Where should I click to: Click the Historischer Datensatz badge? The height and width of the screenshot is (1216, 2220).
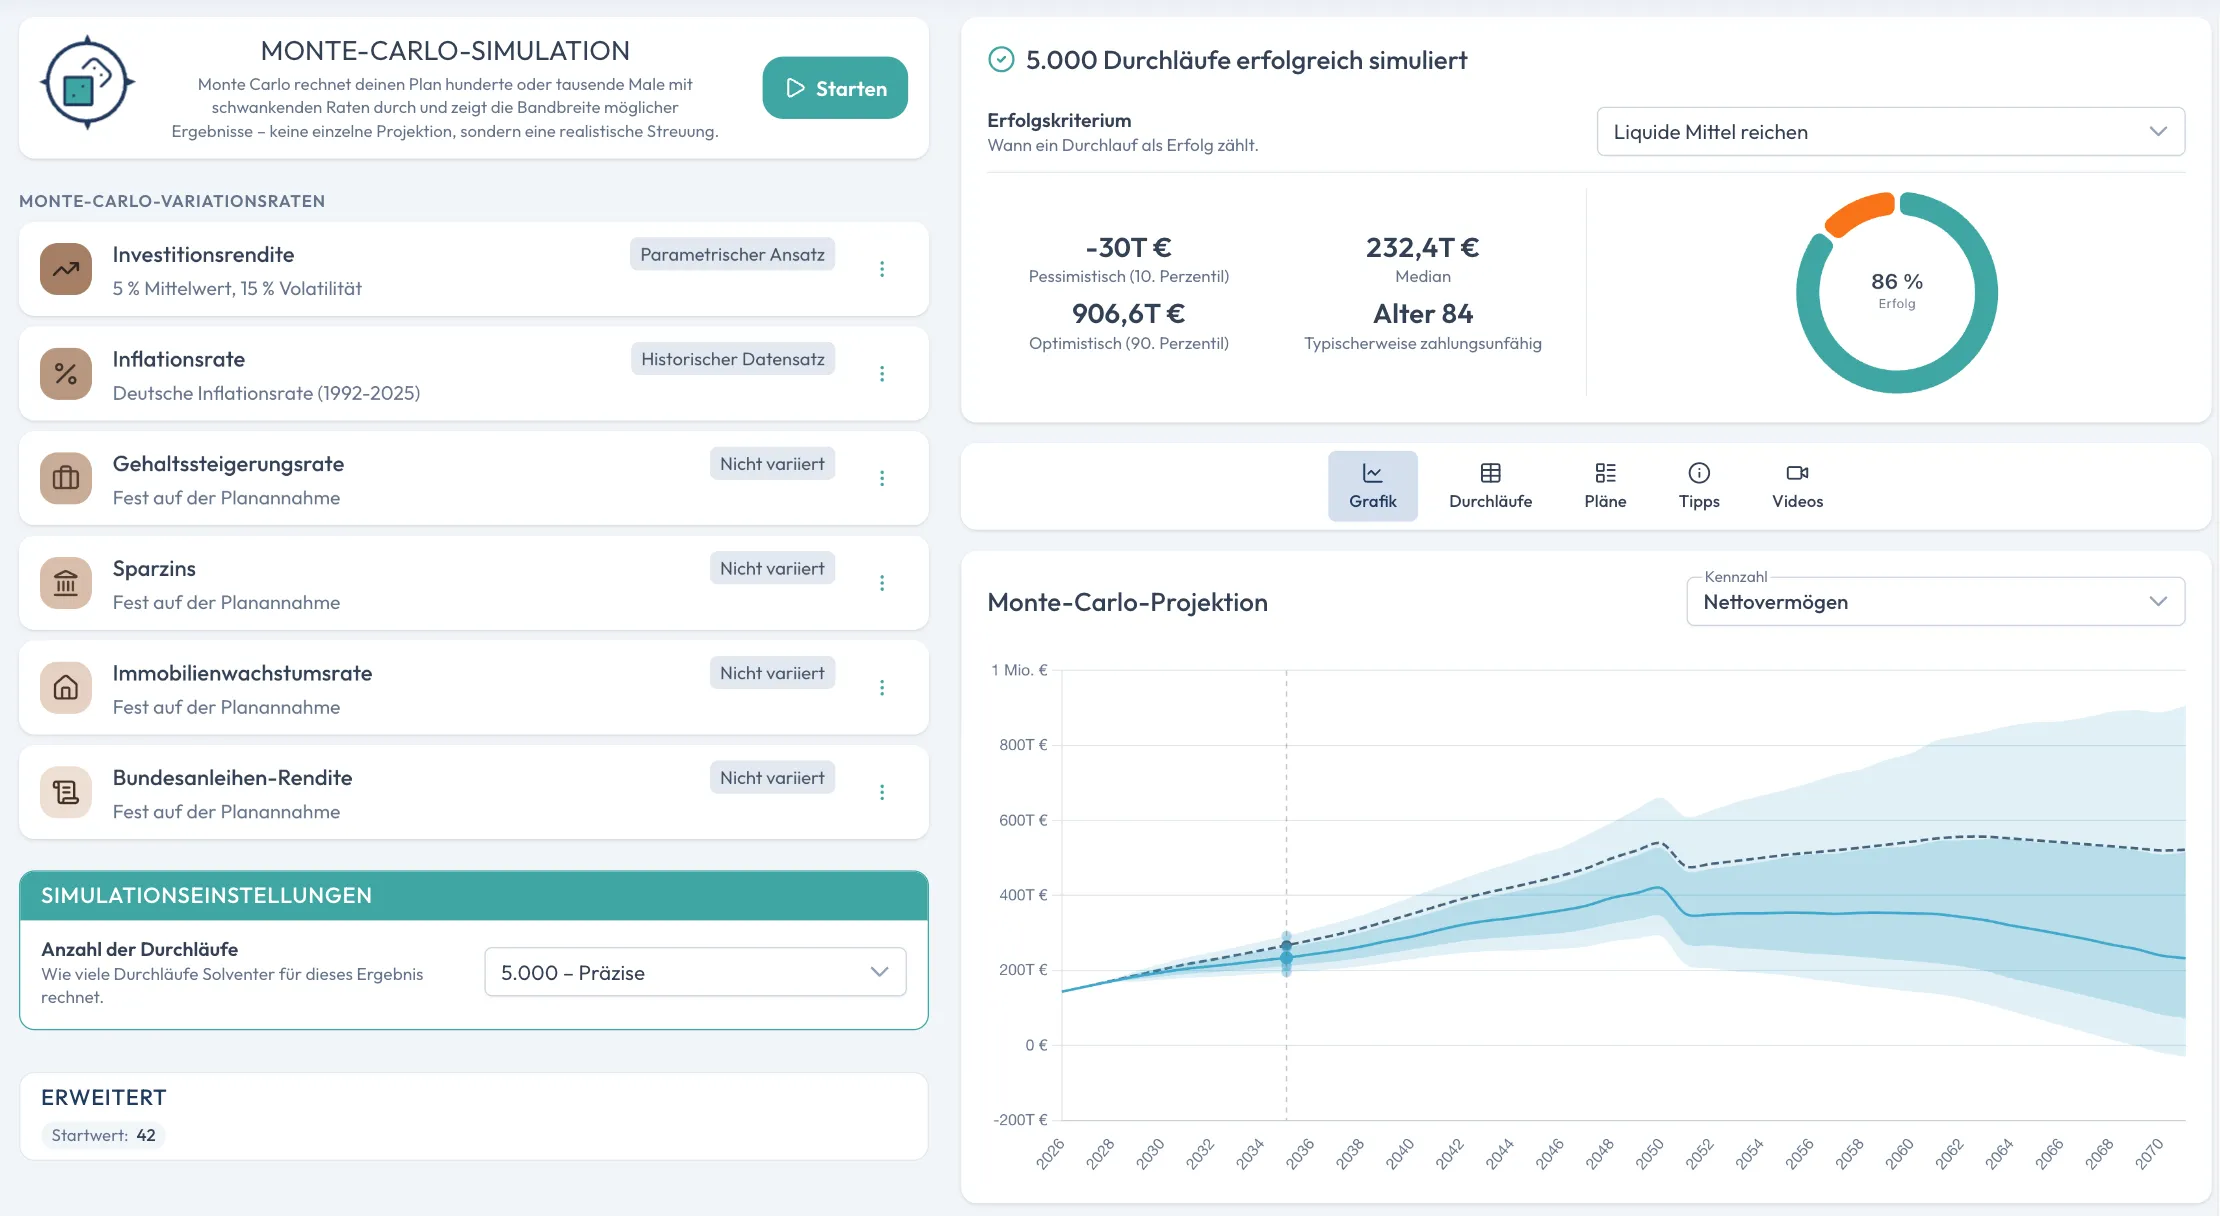[x=733, y=359]
